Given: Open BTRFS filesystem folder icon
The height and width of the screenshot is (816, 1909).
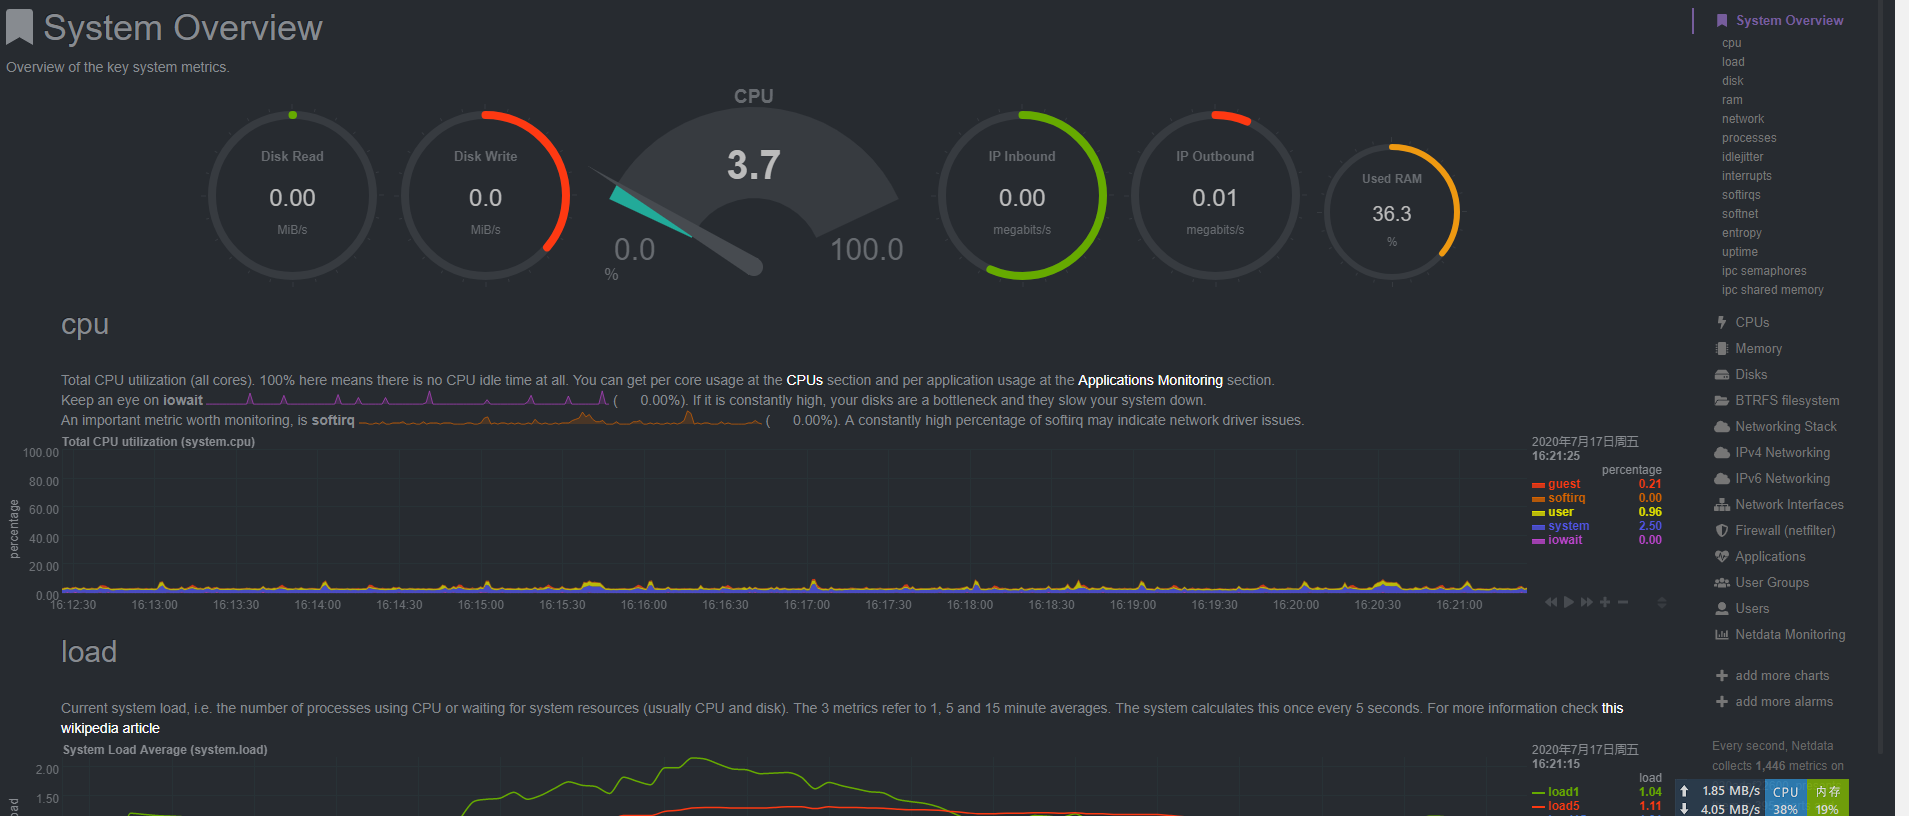Looking at the screenshot, I should tap(1721, 400).
